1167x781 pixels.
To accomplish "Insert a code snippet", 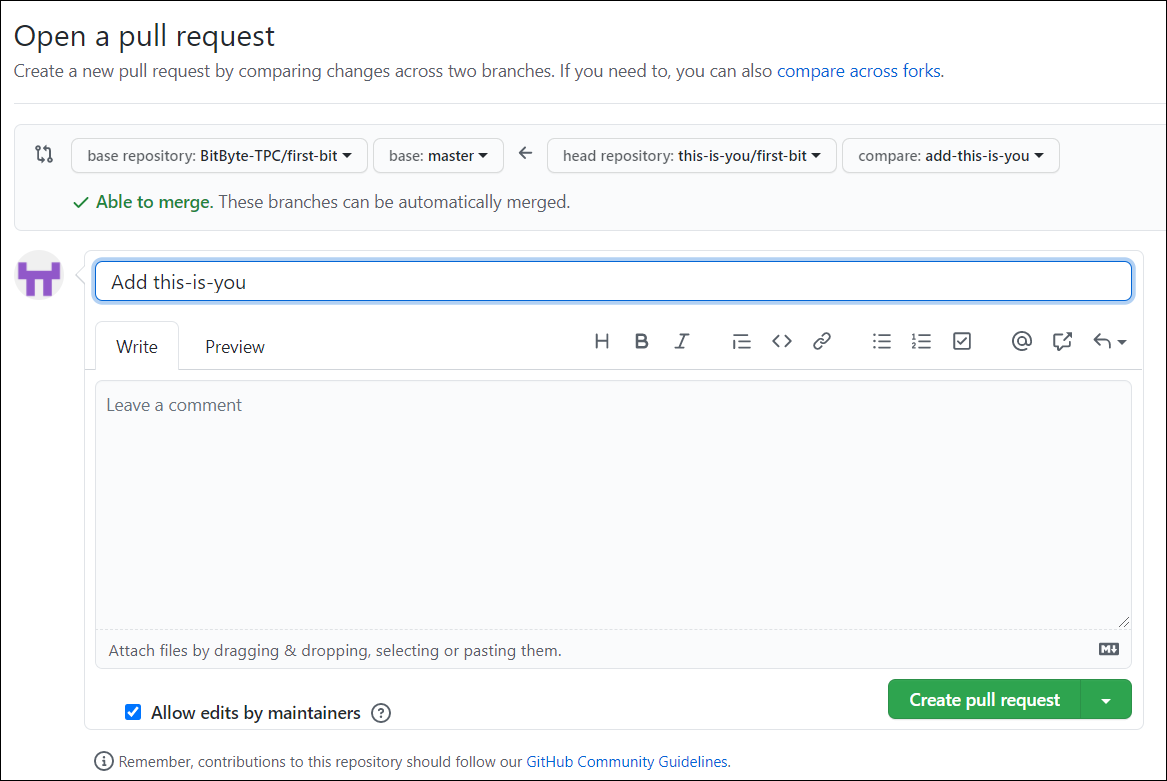I will [781, 341].
